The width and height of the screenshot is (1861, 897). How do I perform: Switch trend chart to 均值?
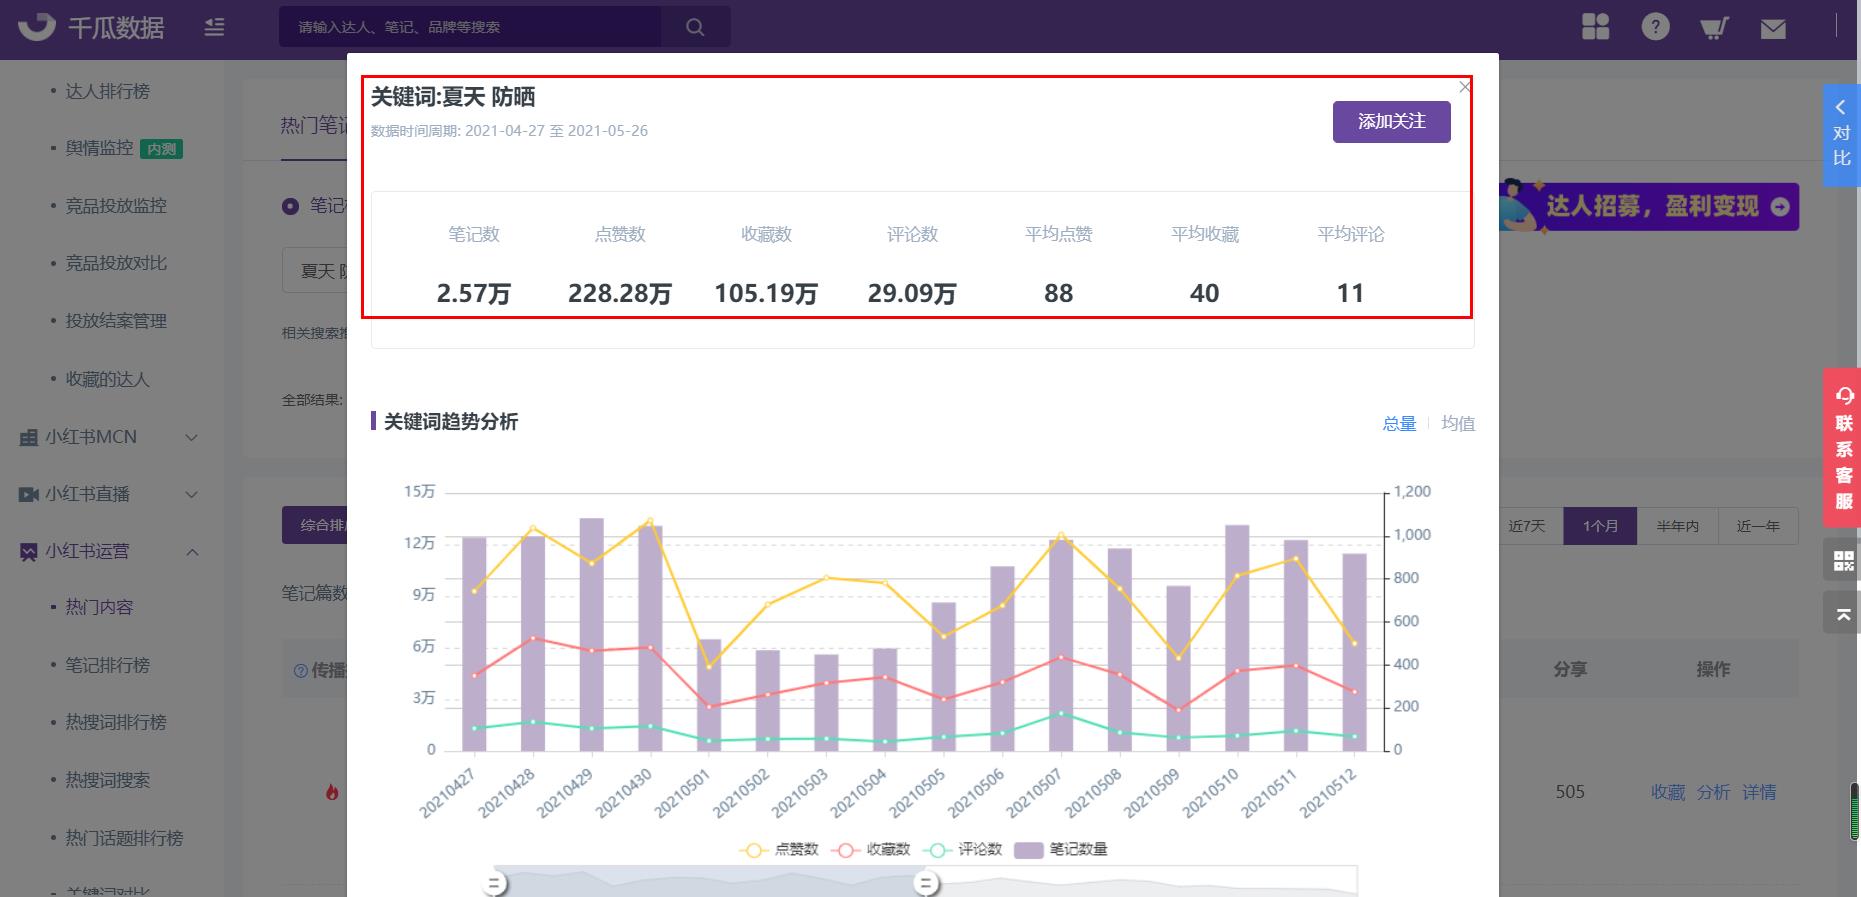(x=1458, y=423)
